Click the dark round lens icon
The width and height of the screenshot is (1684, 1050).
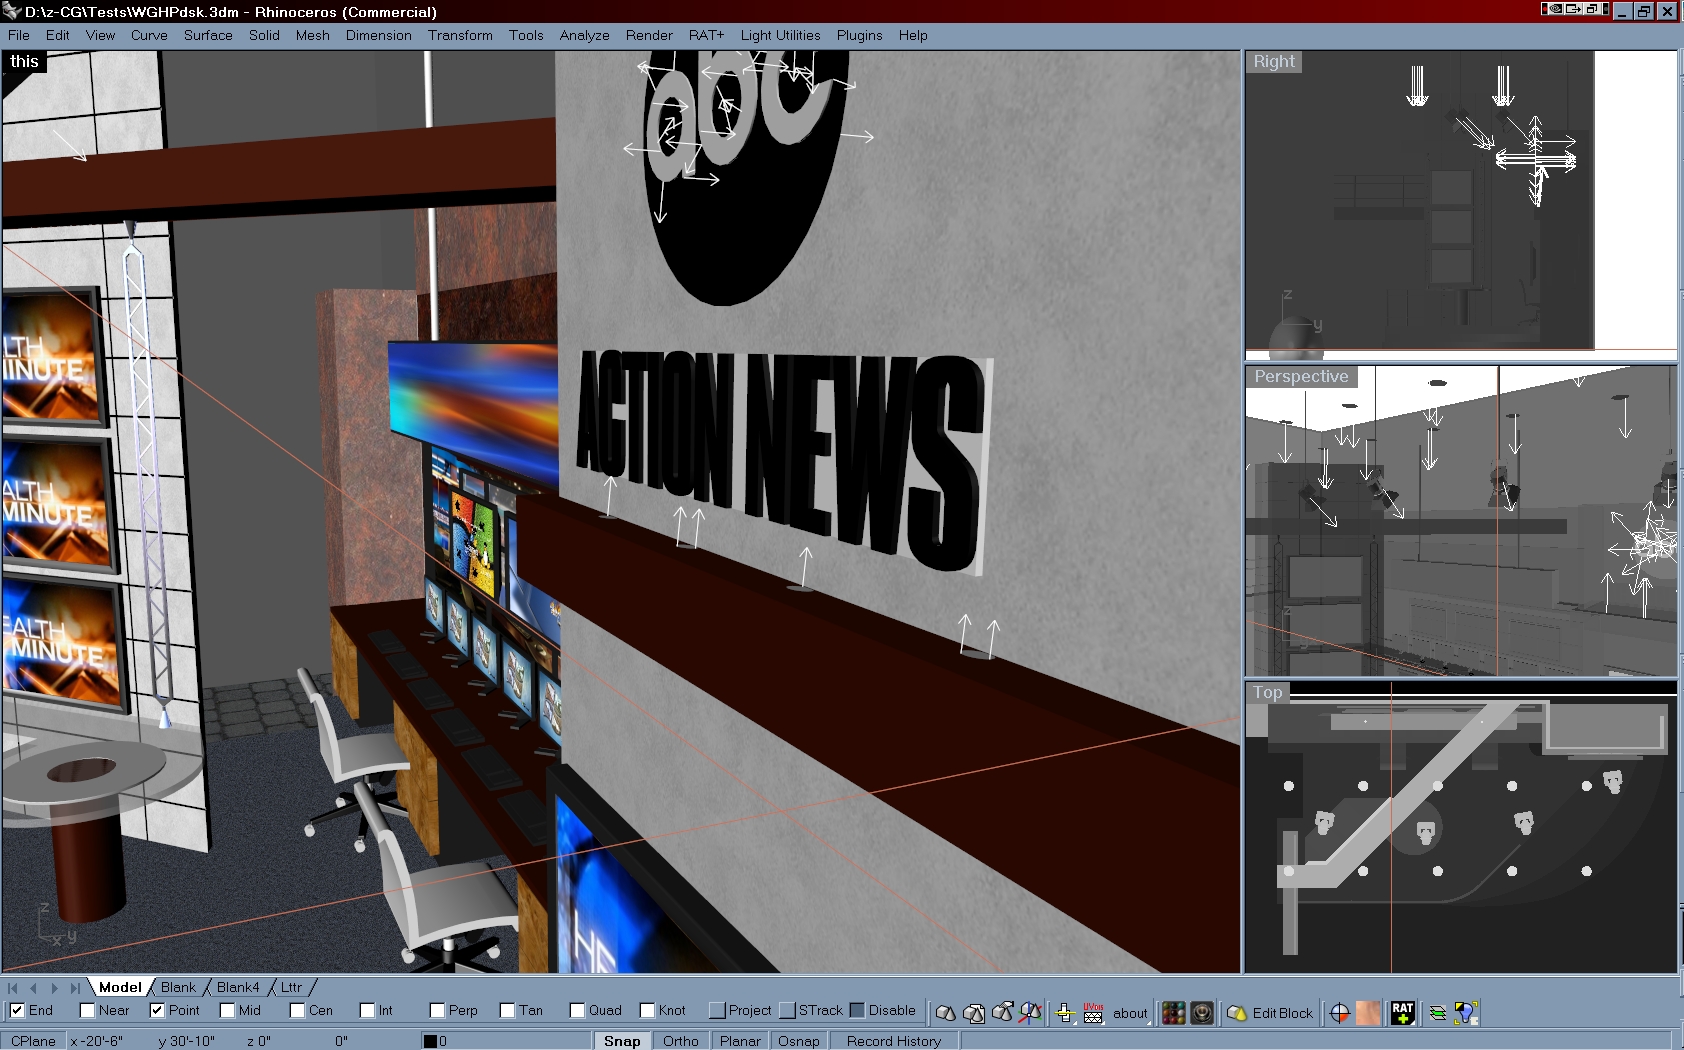click(1202, 1013)
